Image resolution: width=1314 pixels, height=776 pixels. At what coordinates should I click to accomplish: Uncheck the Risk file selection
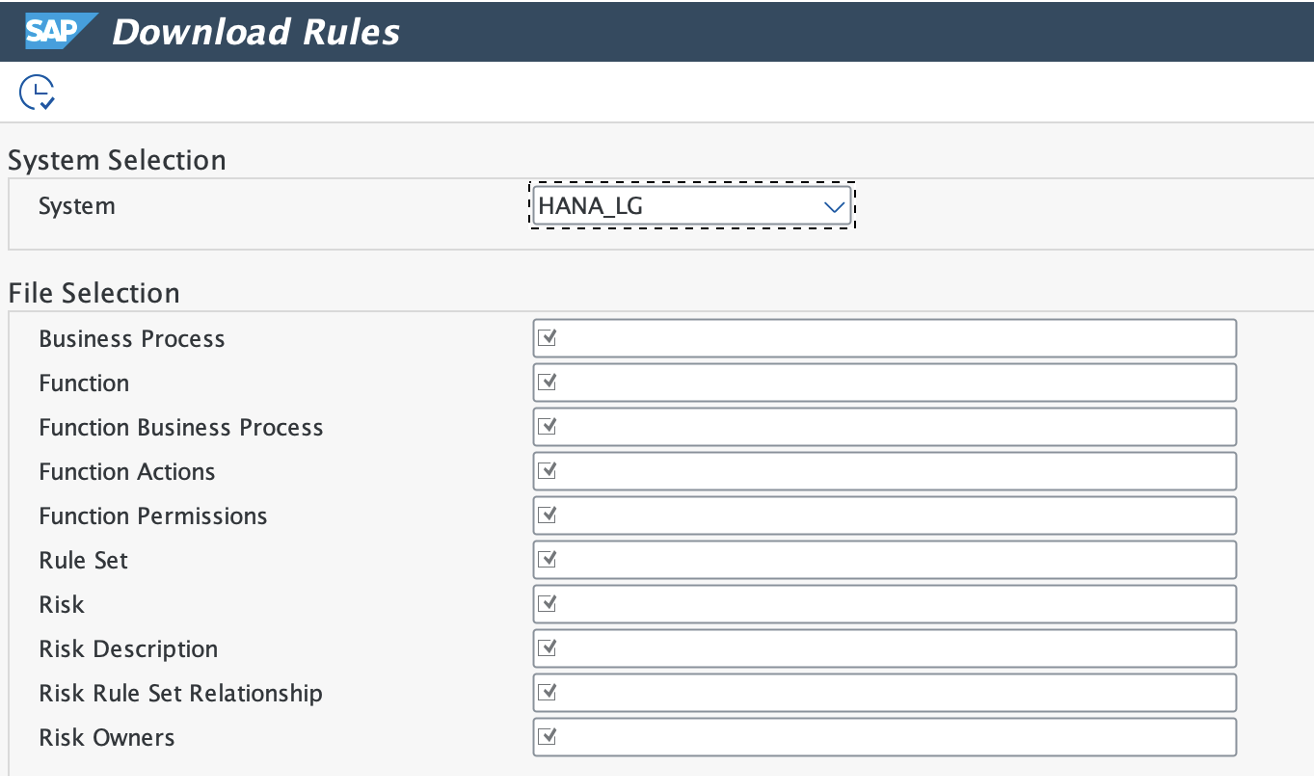coord(546,603)
